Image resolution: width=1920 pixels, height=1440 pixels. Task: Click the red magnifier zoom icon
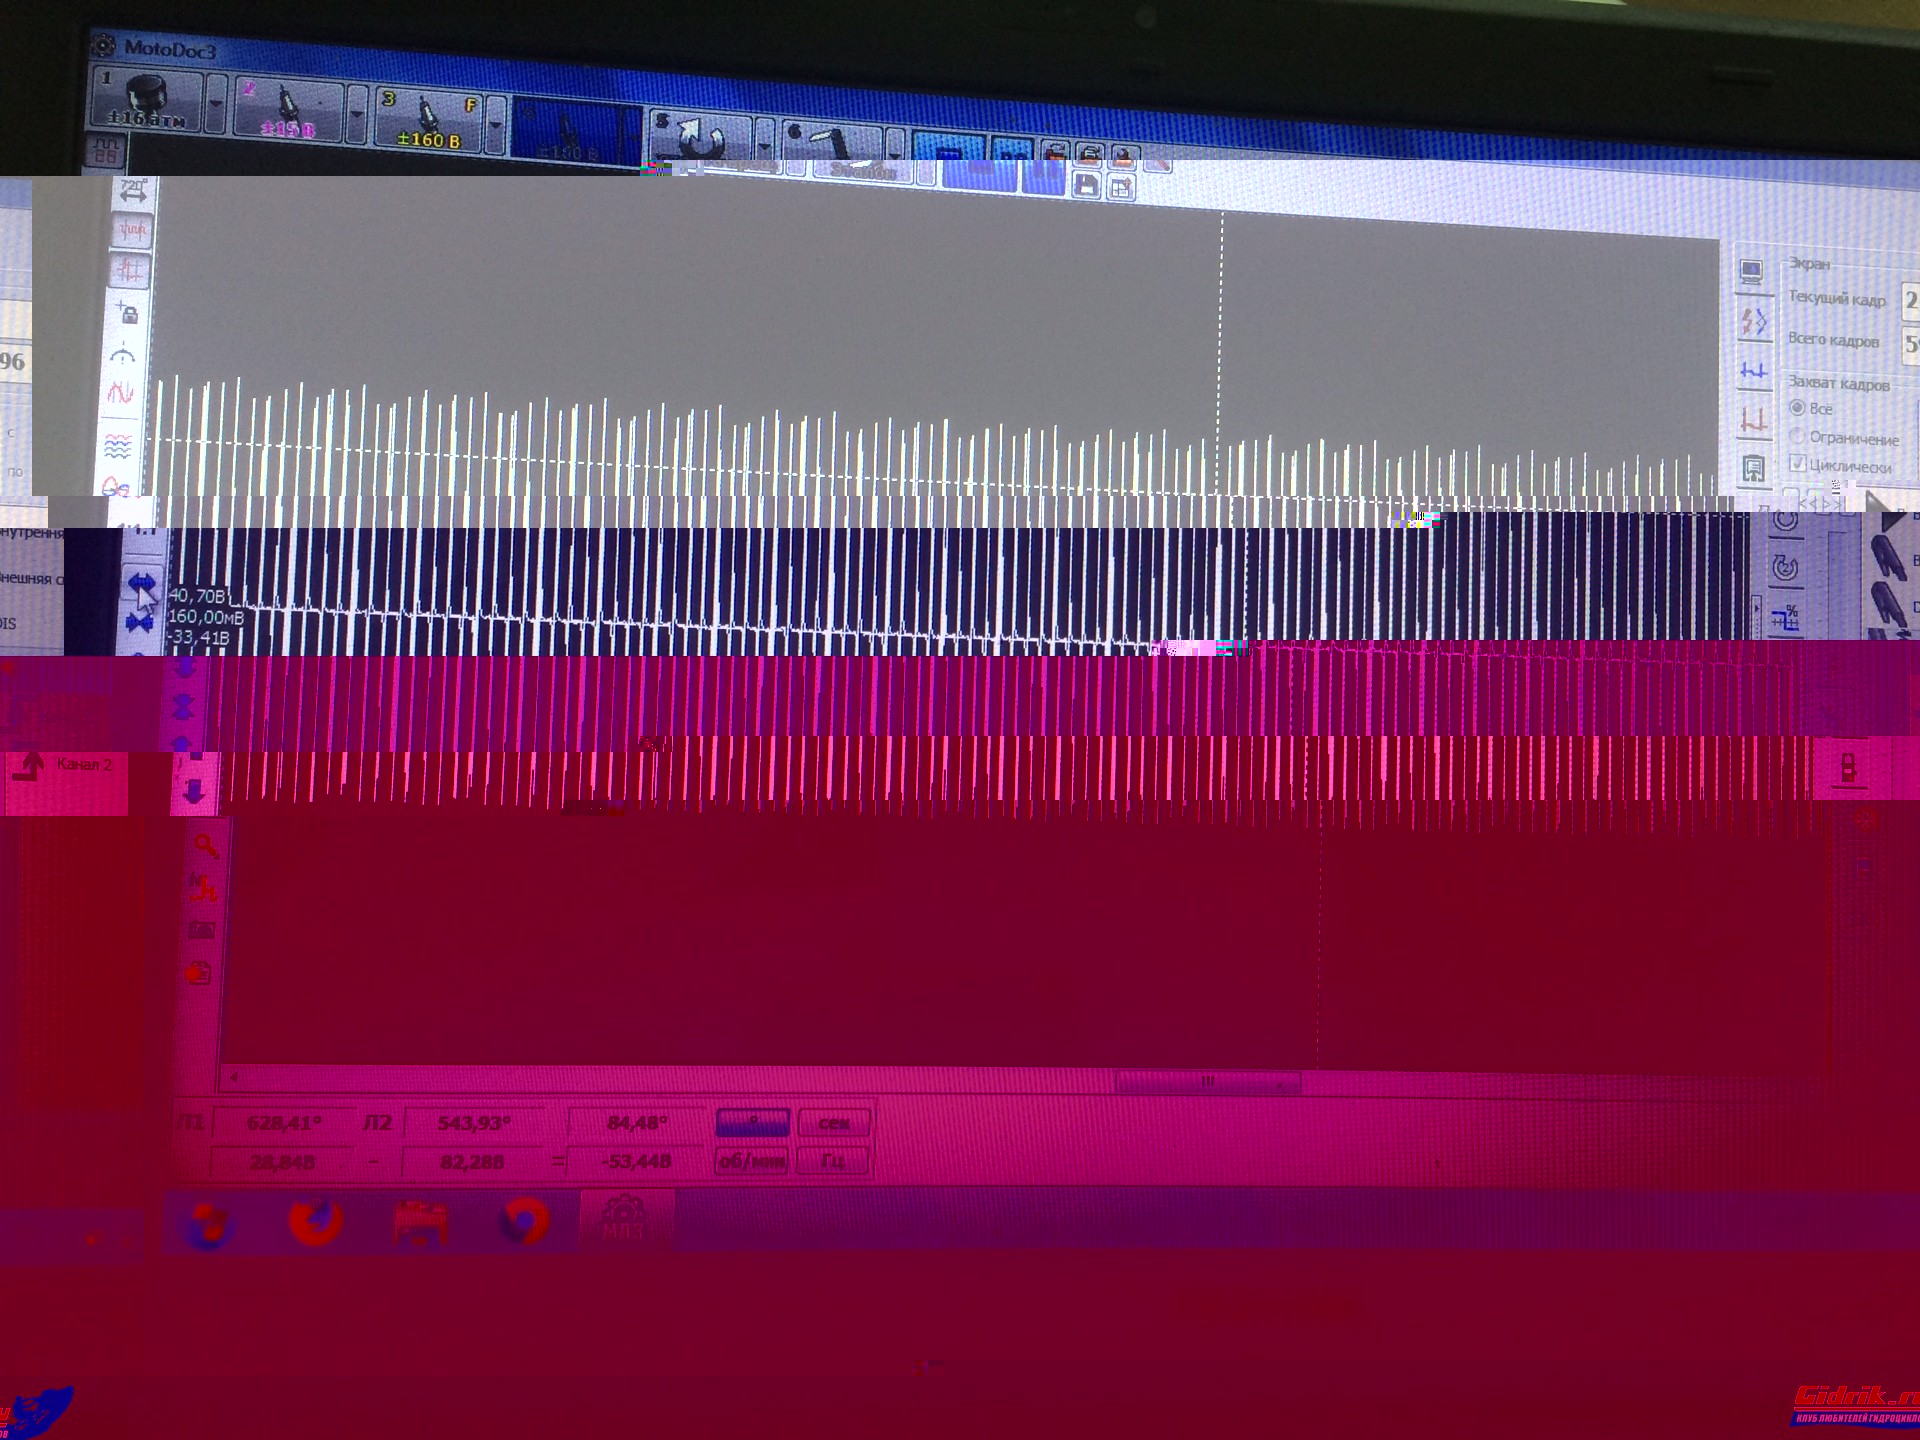point(206,846)
